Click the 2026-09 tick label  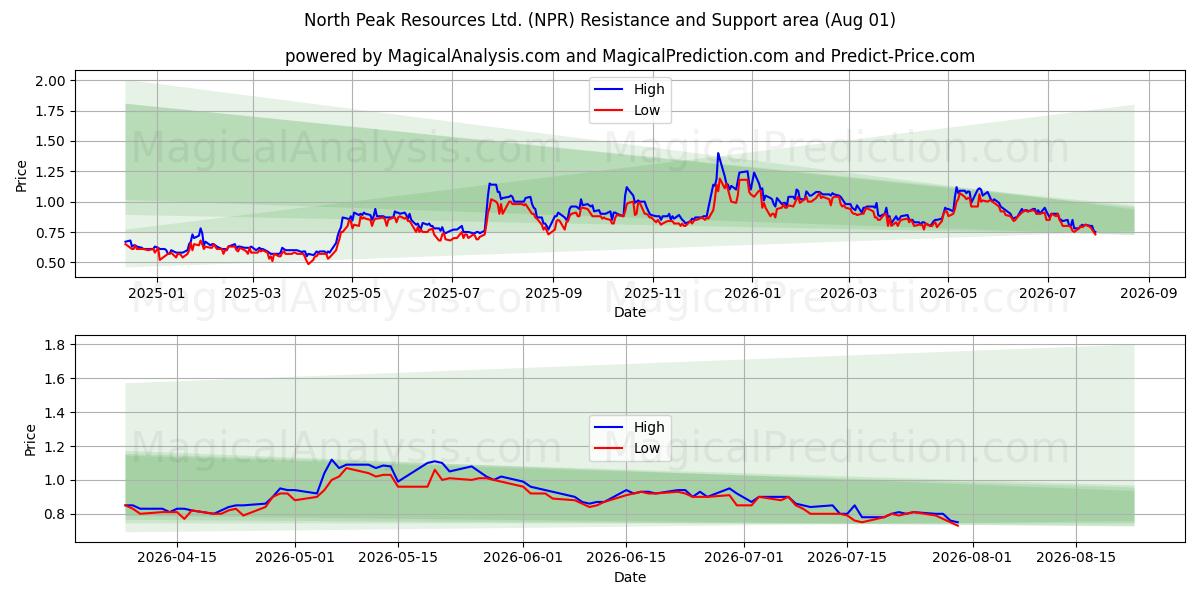coord(1149,293)
